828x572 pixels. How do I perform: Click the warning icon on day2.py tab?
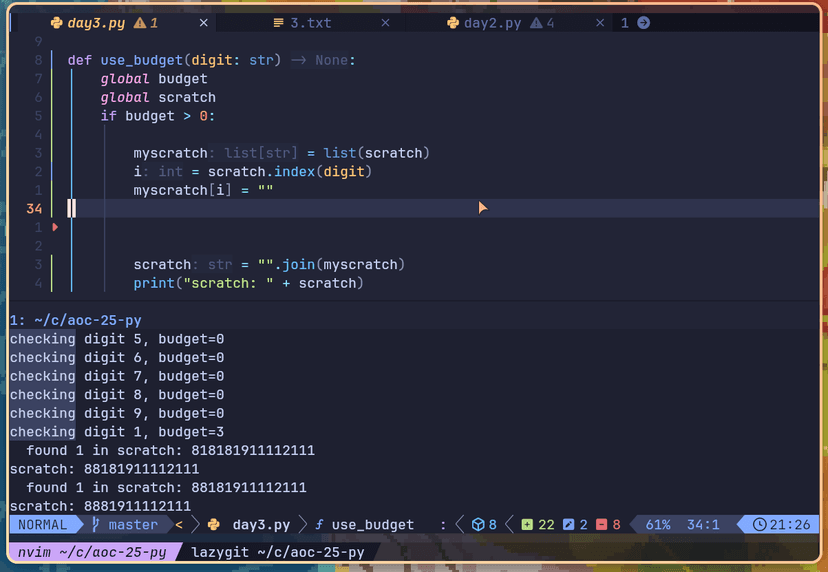537,23
